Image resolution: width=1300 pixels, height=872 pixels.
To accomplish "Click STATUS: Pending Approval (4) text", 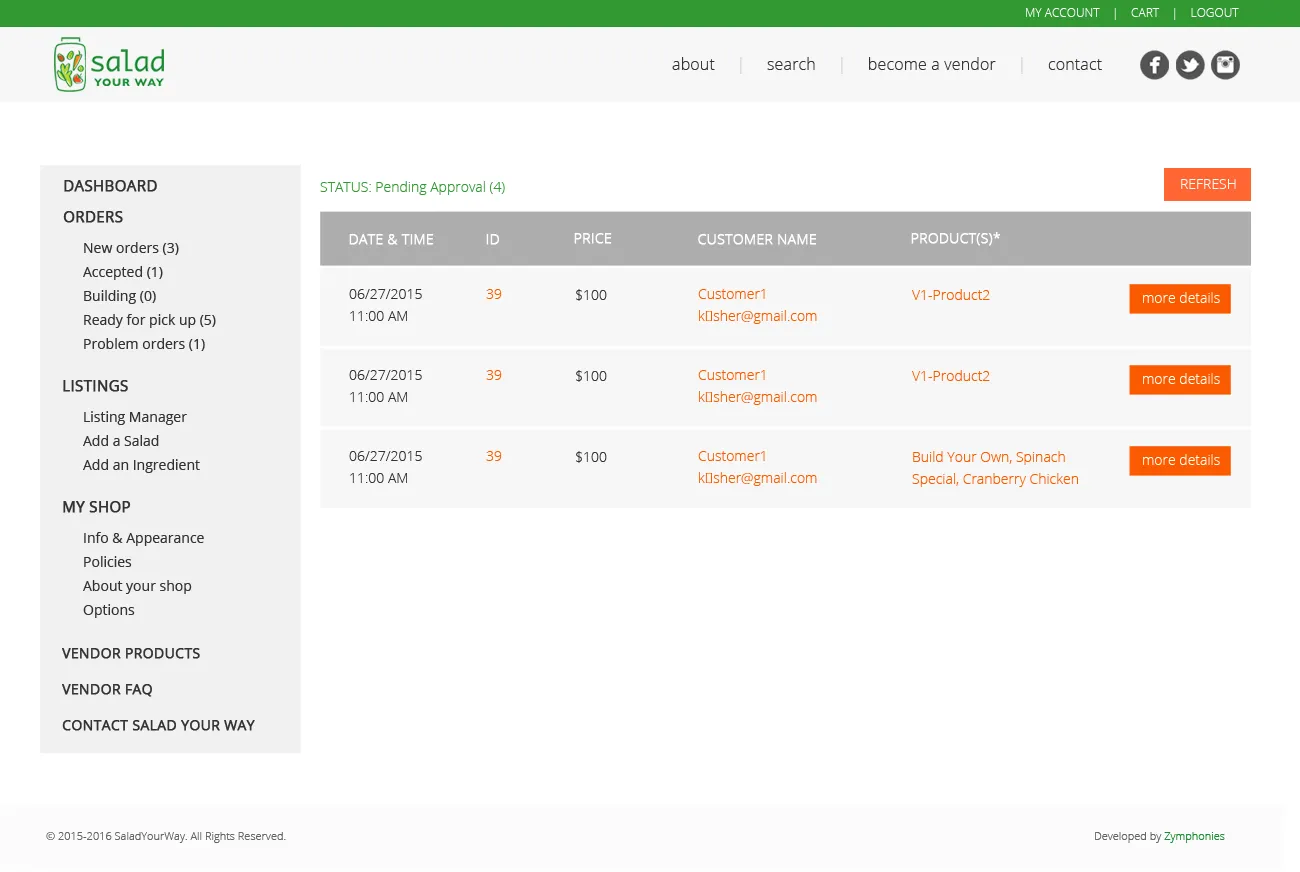I will pyautogui.click(x=412, y=187).
